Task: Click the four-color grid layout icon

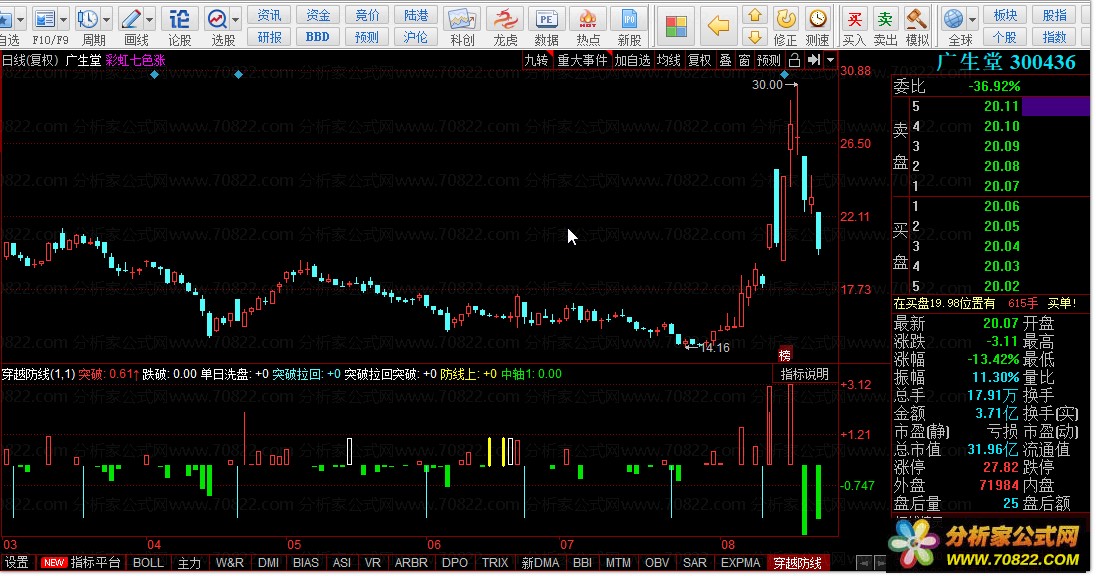Action: [x=676, y=27]
